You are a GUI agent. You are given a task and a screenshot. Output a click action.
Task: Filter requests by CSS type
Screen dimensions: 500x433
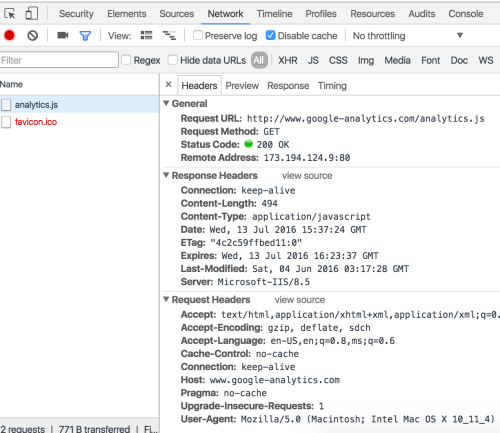(x=338, y=60)
